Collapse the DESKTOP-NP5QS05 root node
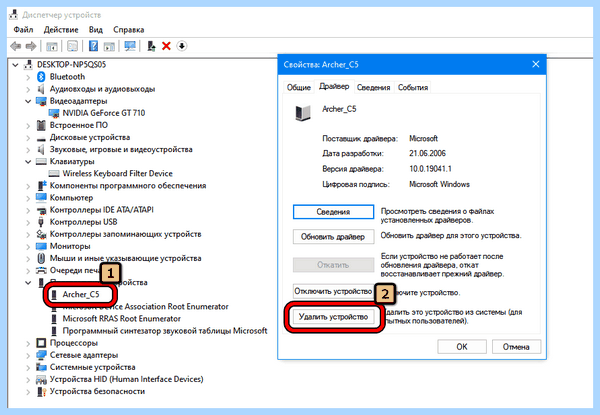The width and height of the screenshot is (600, 415). 15,65
